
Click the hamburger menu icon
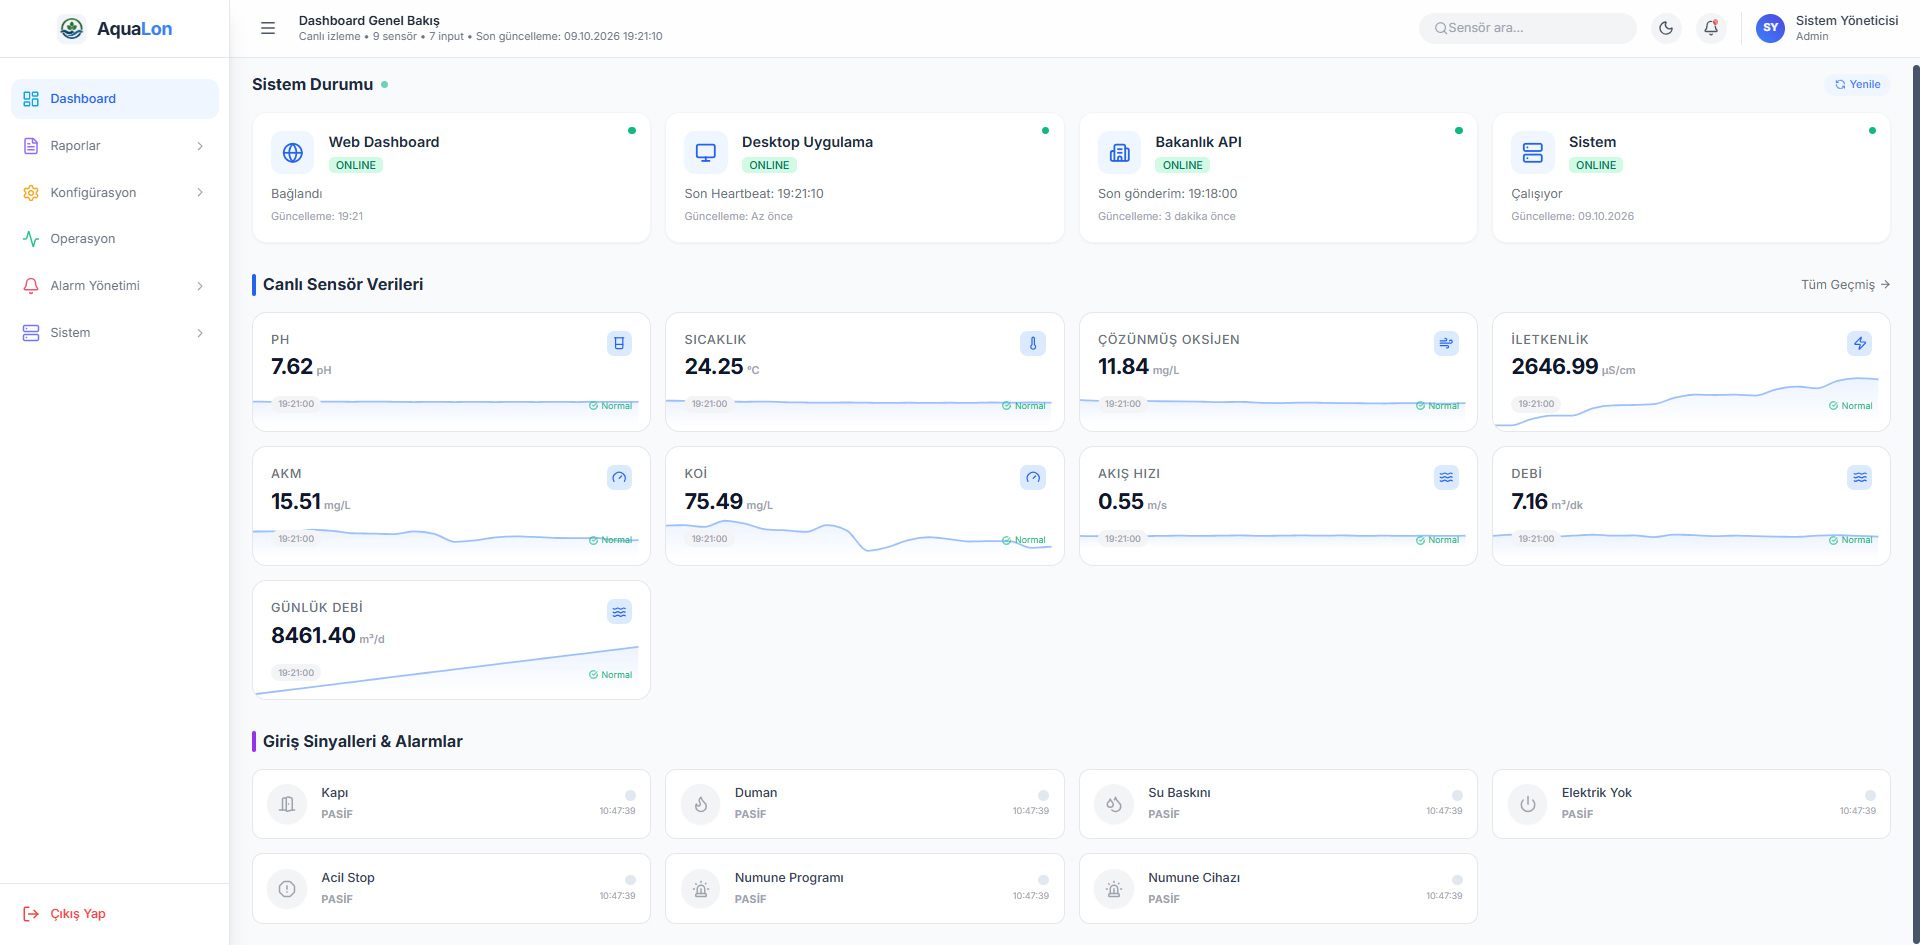click(268, 28)
